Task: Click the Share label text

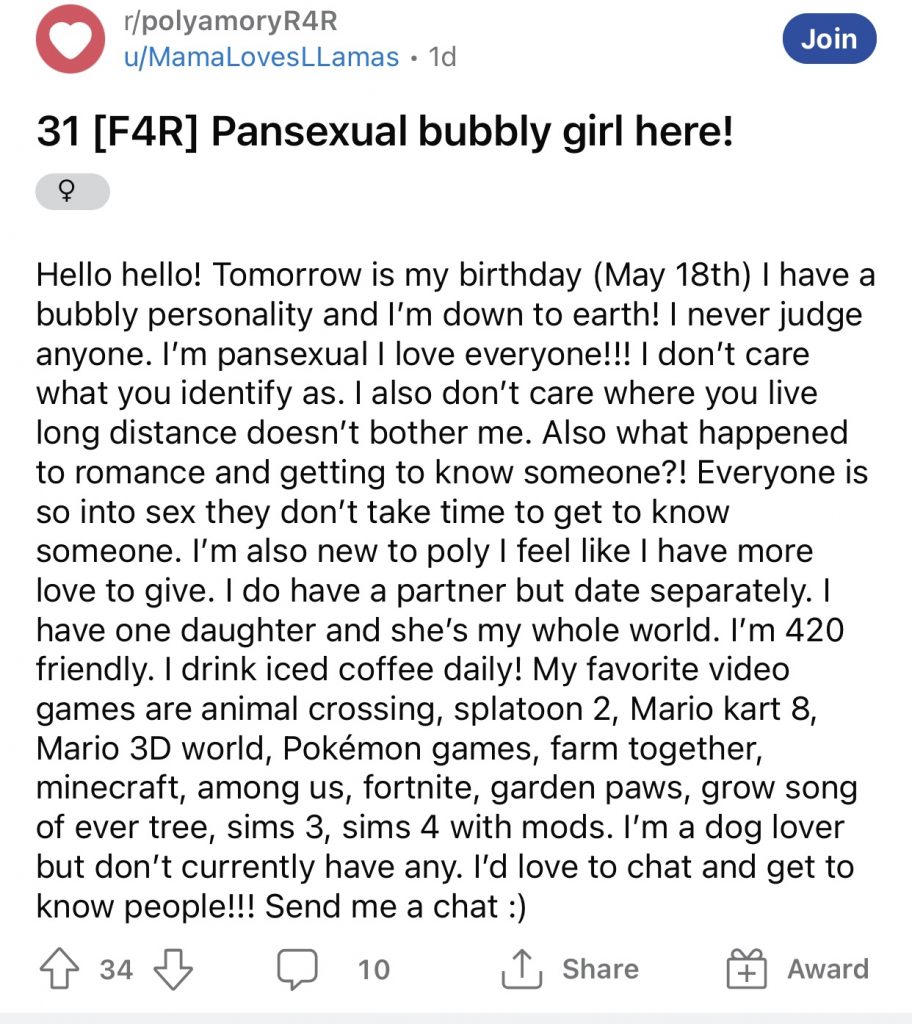Action: [601, 969]
